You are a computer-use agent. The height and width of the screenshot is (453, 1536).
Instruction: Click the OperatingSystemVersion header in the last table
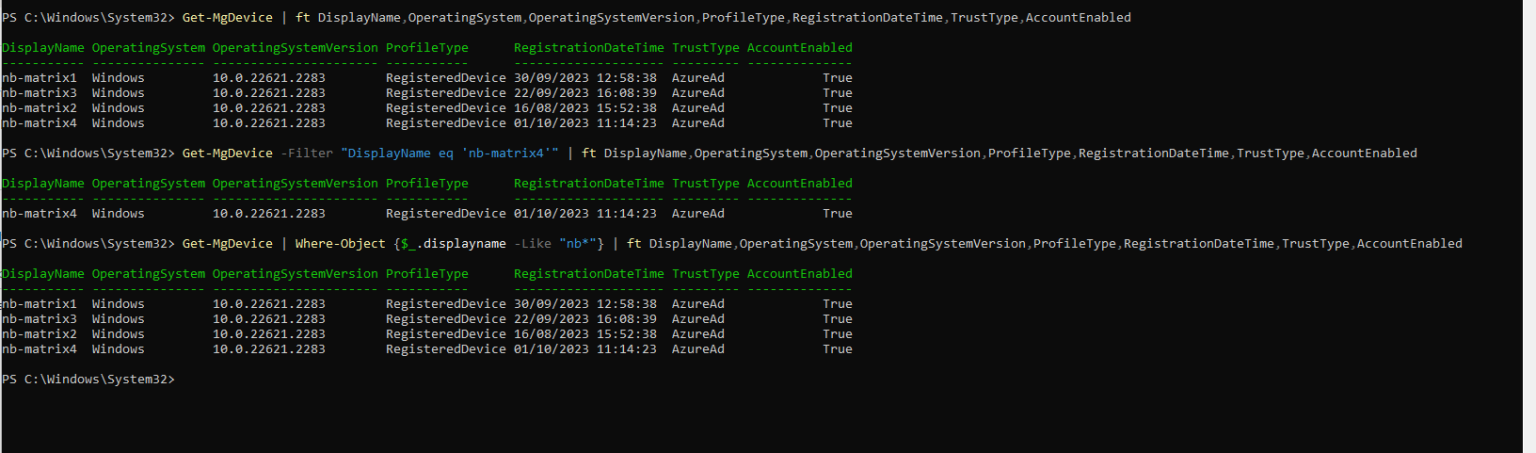coord(295,274)
